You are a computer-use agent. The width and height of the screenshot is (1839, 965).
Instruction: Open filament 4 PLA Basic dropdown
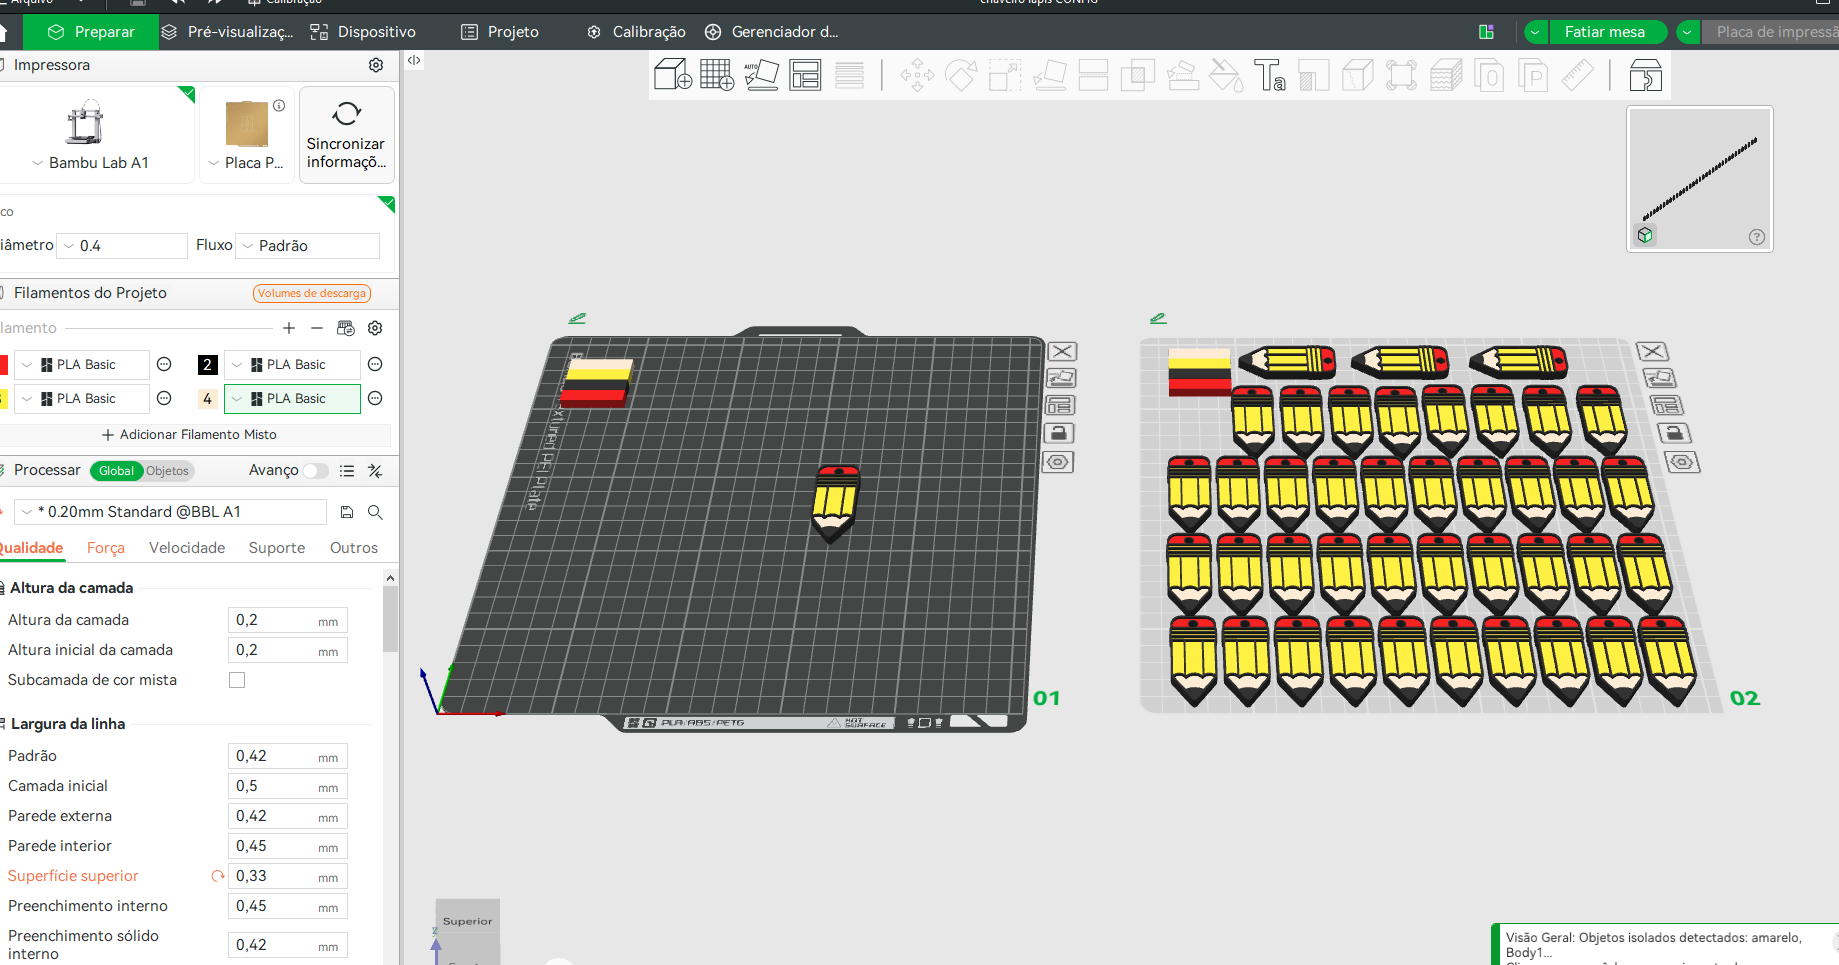(x=292, y=399)
